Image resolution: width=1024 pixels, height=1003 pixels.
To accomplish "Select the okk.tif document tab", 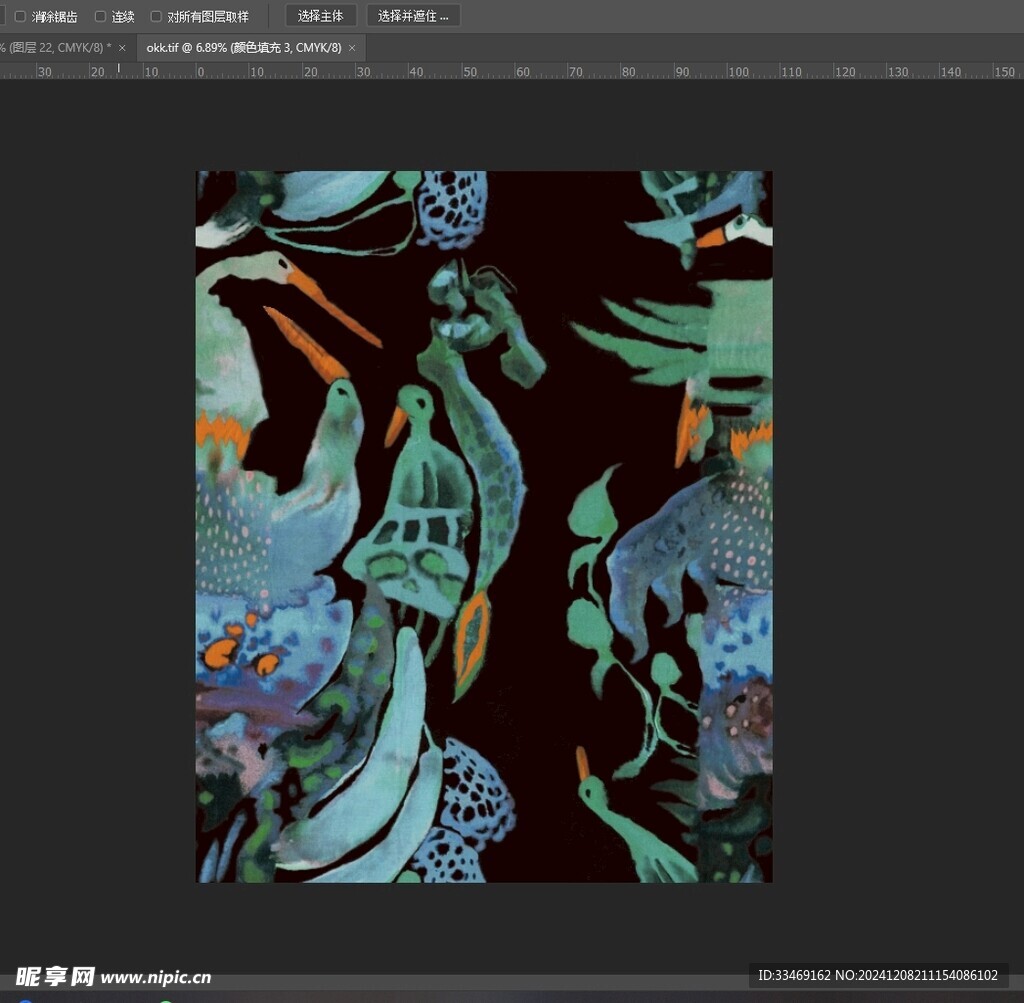I will tap(243, 48).
